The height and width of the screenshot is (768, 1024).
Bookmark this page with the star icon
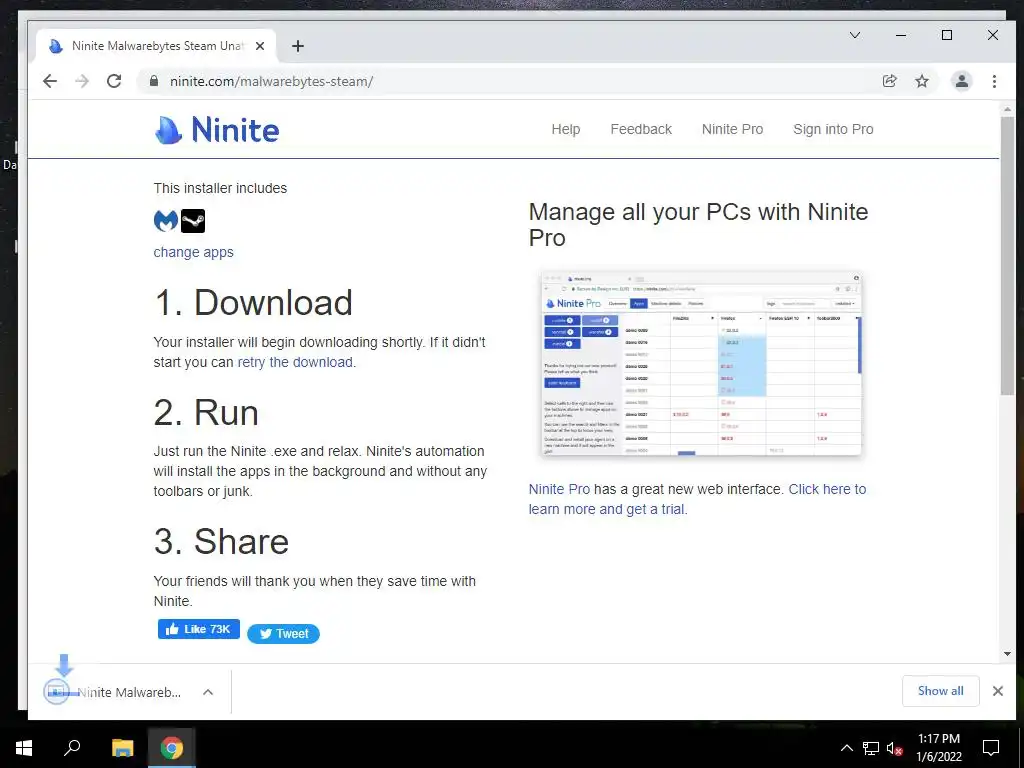[x=921, y=81]
